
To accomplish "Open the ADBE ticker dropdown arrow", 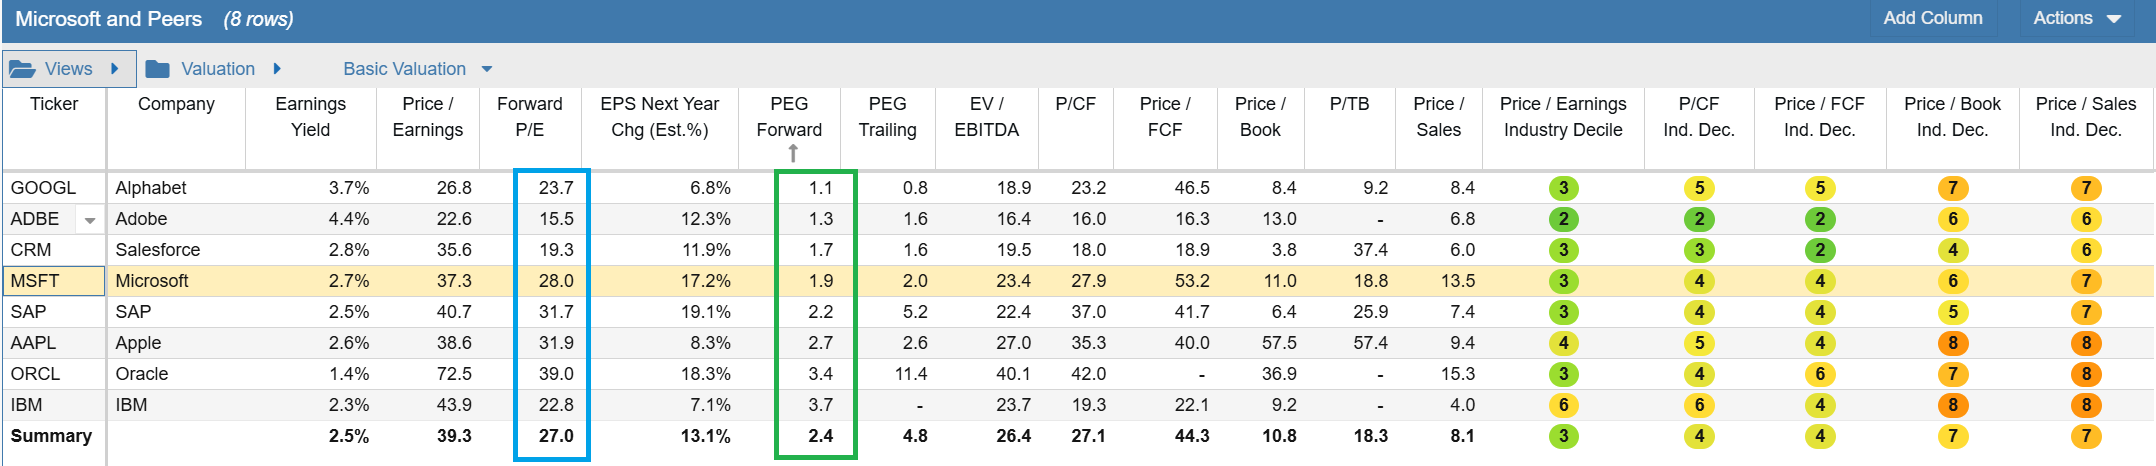I will [x=90, y=220].
